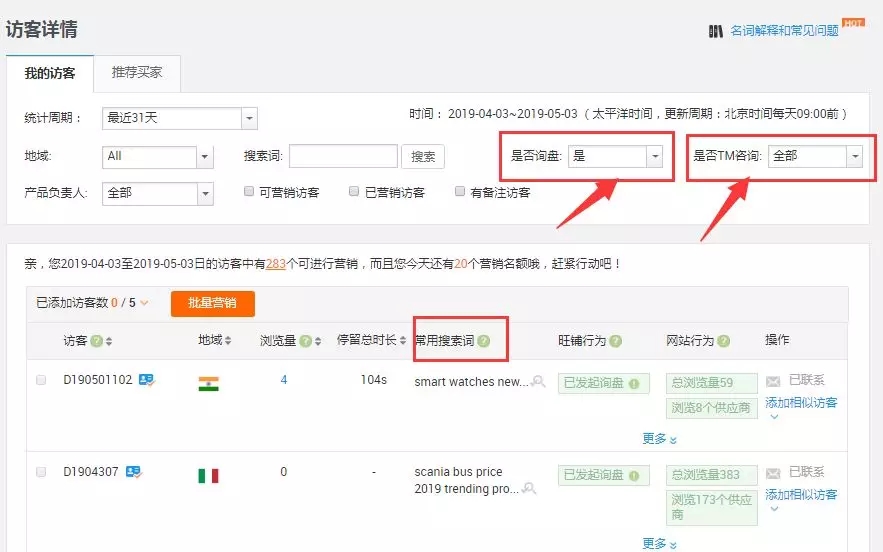Open contact card icon for visitor D1904307

click(x=134, y=472)
